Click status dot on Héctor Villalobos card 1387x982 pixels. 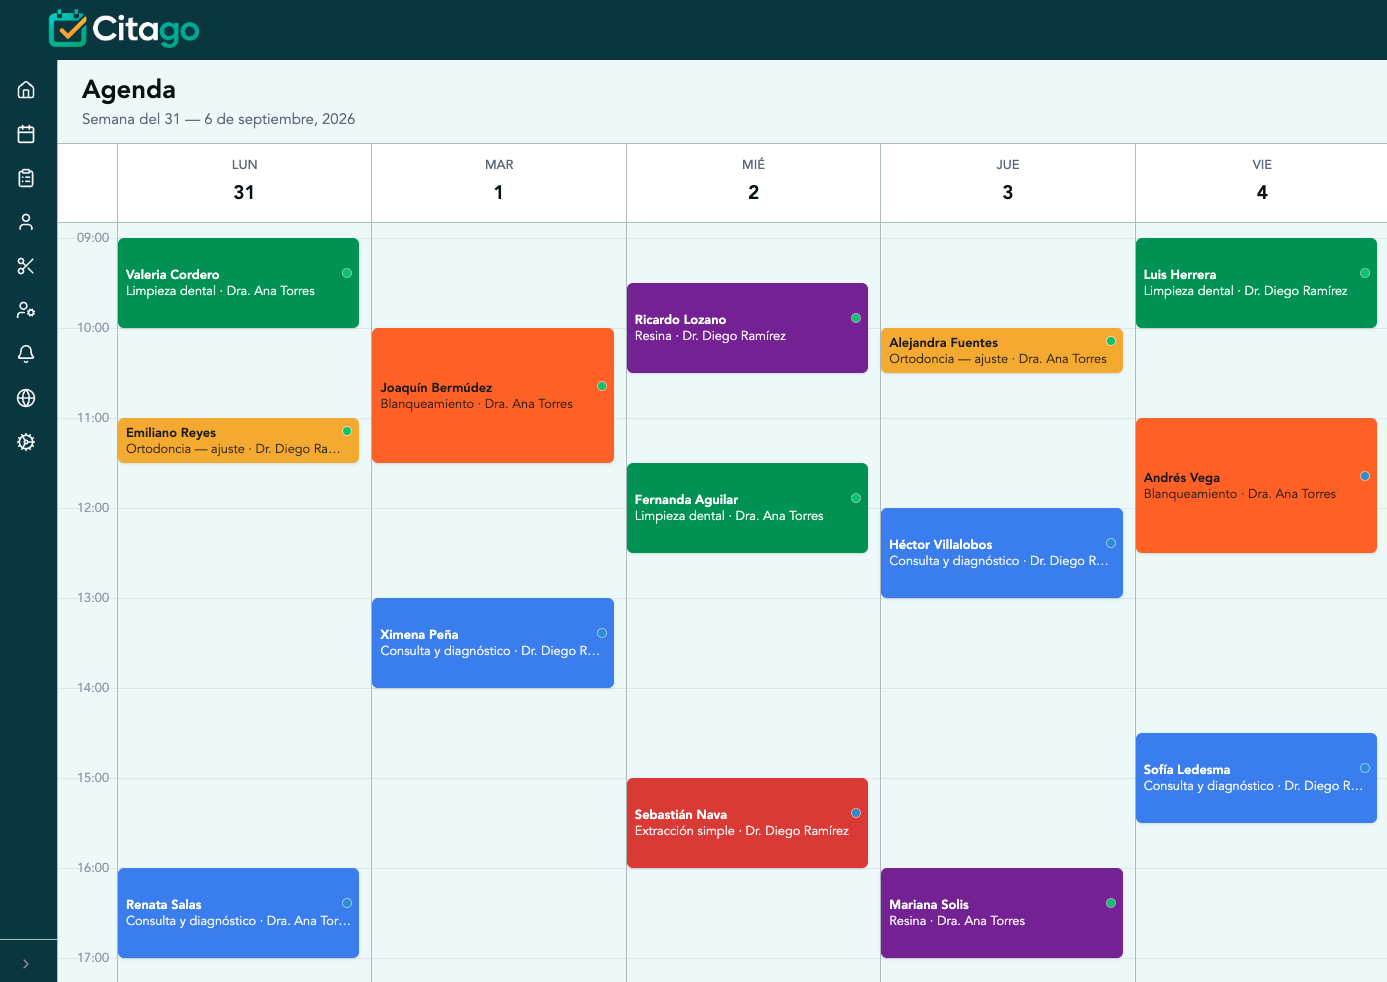click(1111, 543)
